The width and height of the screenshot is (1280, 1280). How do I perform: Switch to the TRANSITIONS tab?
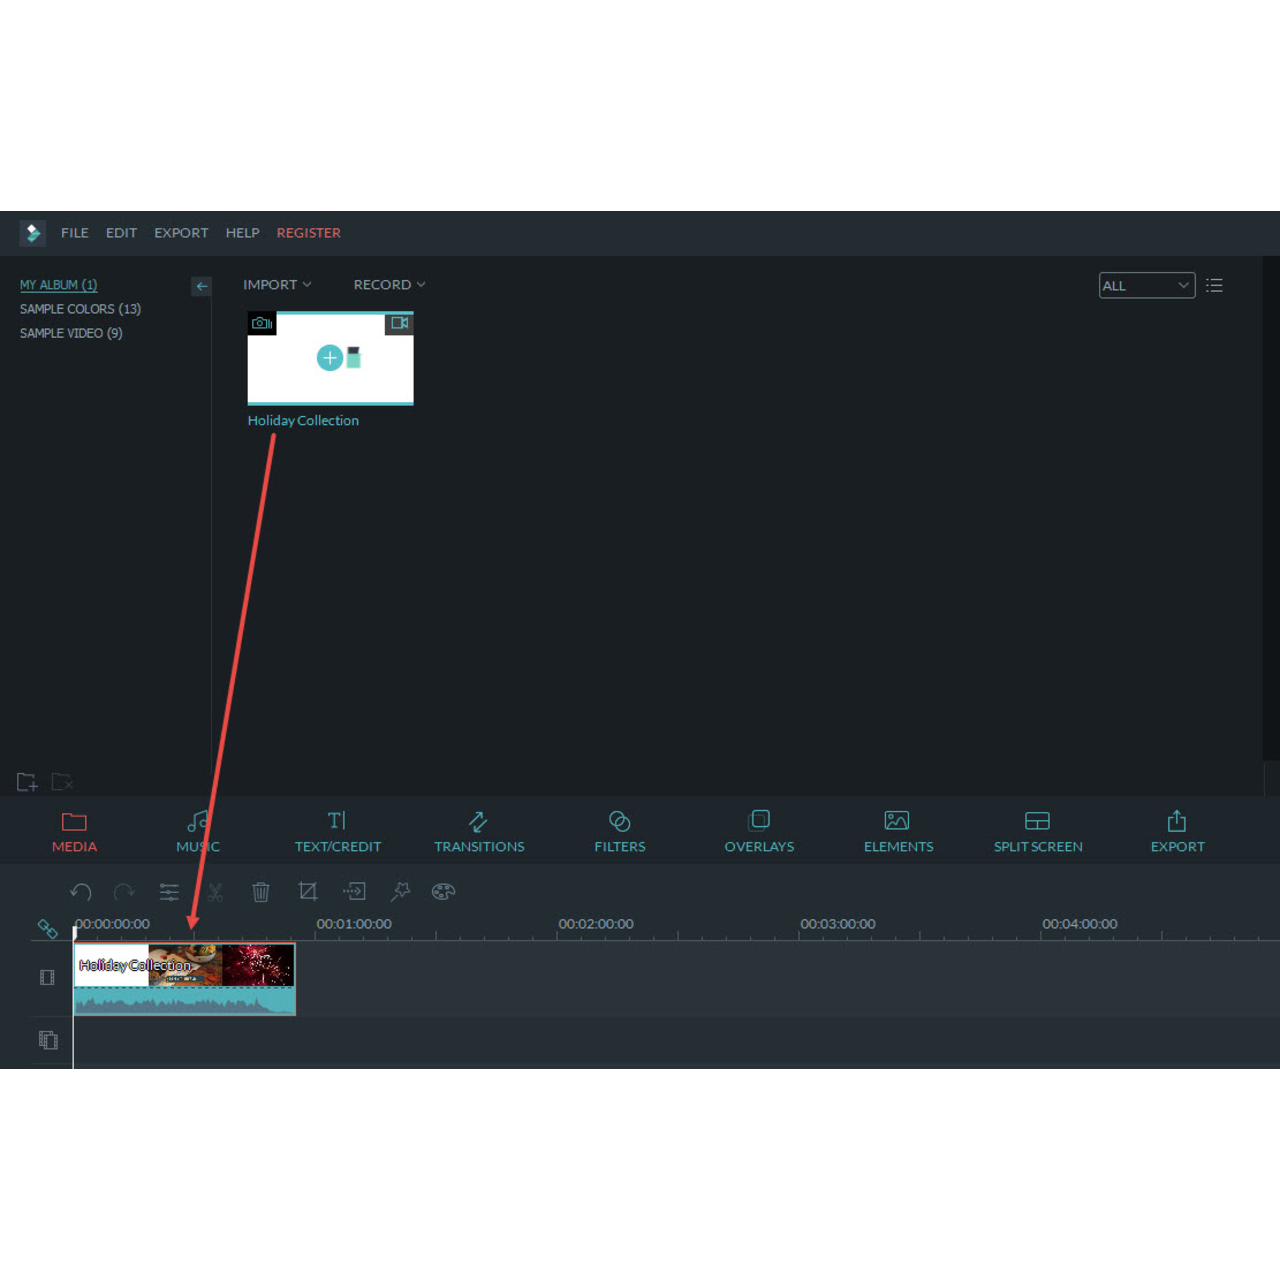point(479,830)
